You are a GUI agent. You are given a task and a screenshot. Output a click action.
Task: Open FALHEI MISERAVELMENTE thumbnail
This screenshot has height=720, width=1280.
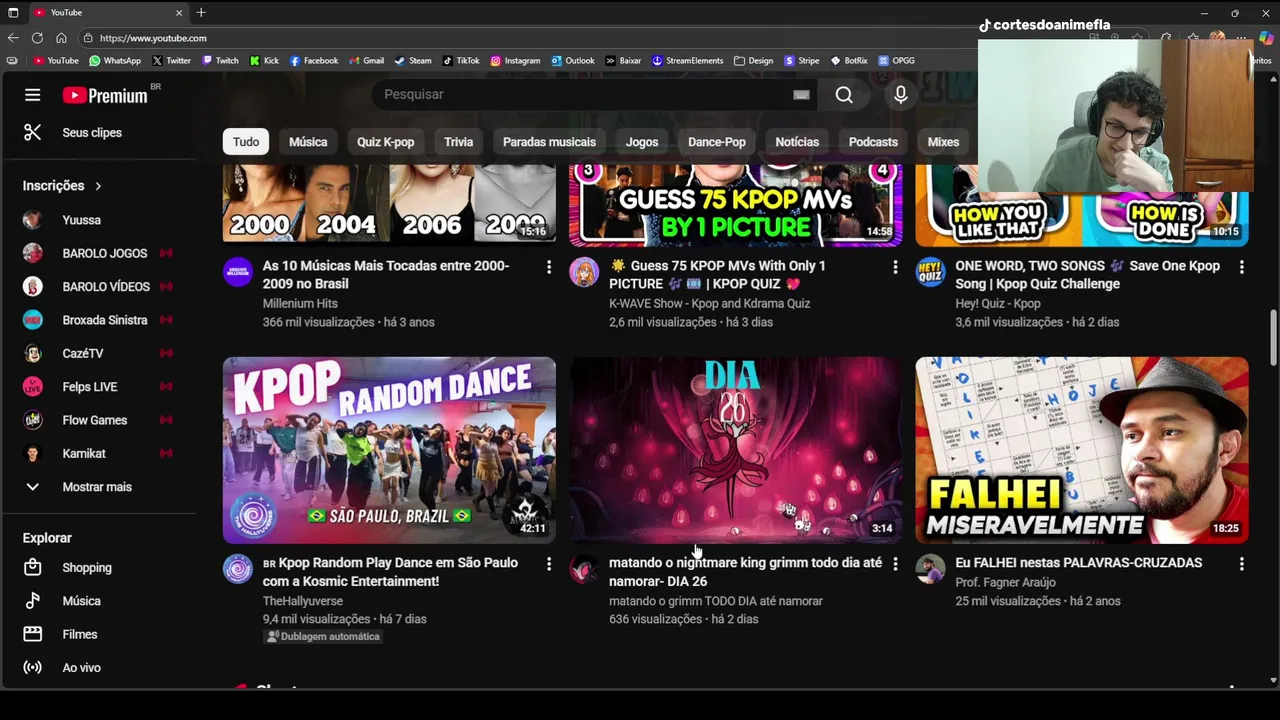tap(1082, 450)
